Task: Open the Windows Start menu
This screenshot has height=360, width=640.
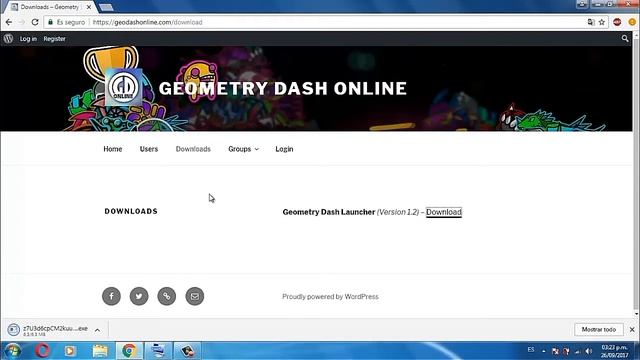Action: tap(13, 351)
